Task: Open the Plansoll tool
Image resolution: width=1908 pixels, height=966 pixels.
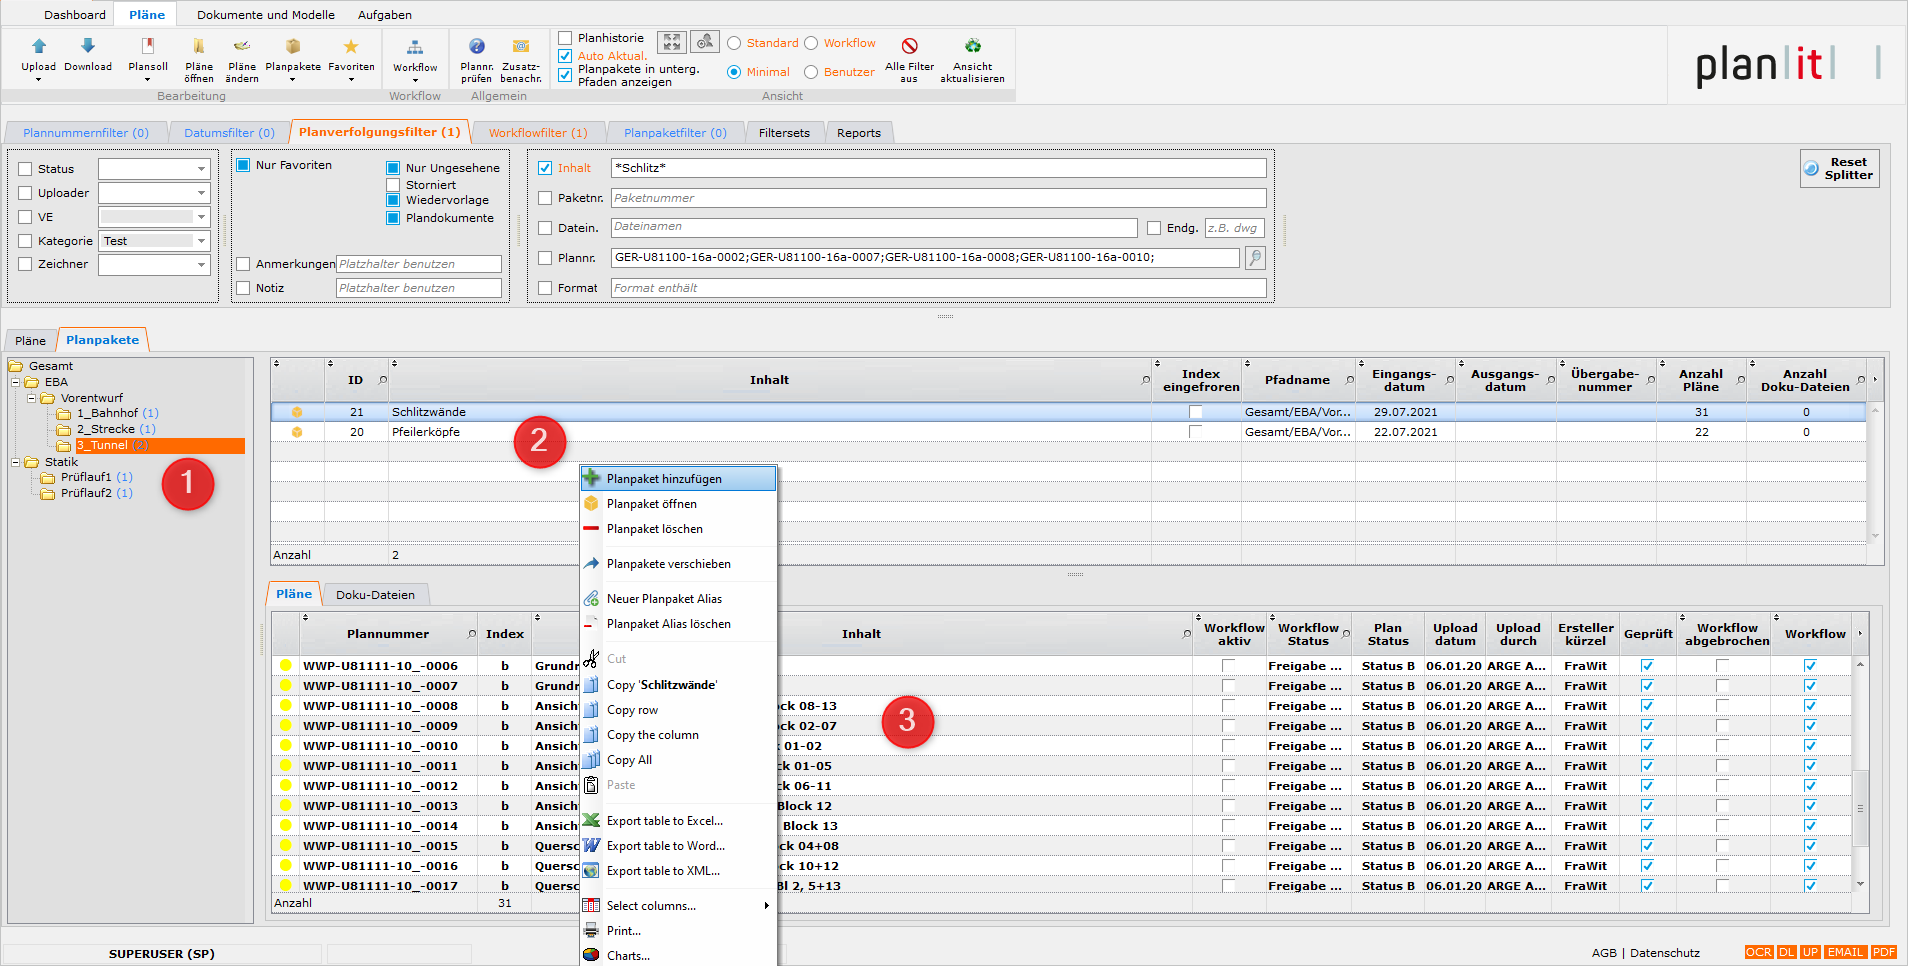Action: pos(148,47)
